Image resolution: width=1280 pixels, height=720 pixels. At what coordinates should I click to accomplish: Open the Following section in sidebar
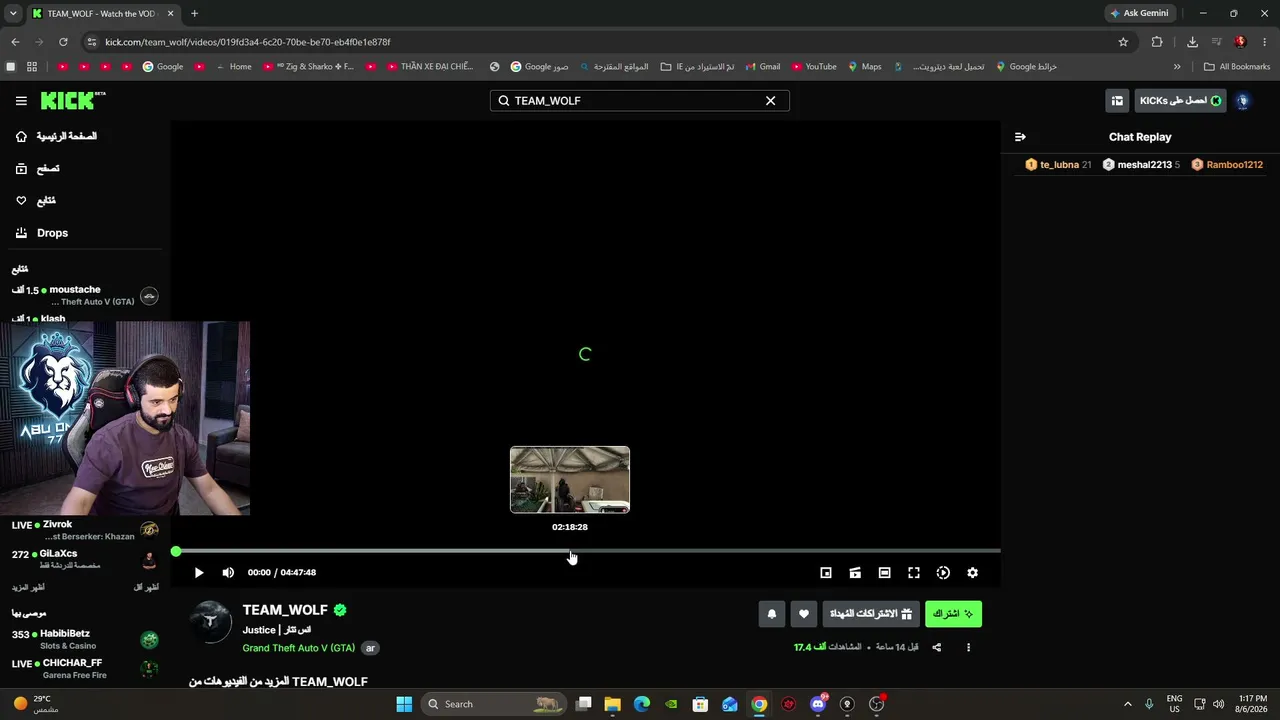36,201
